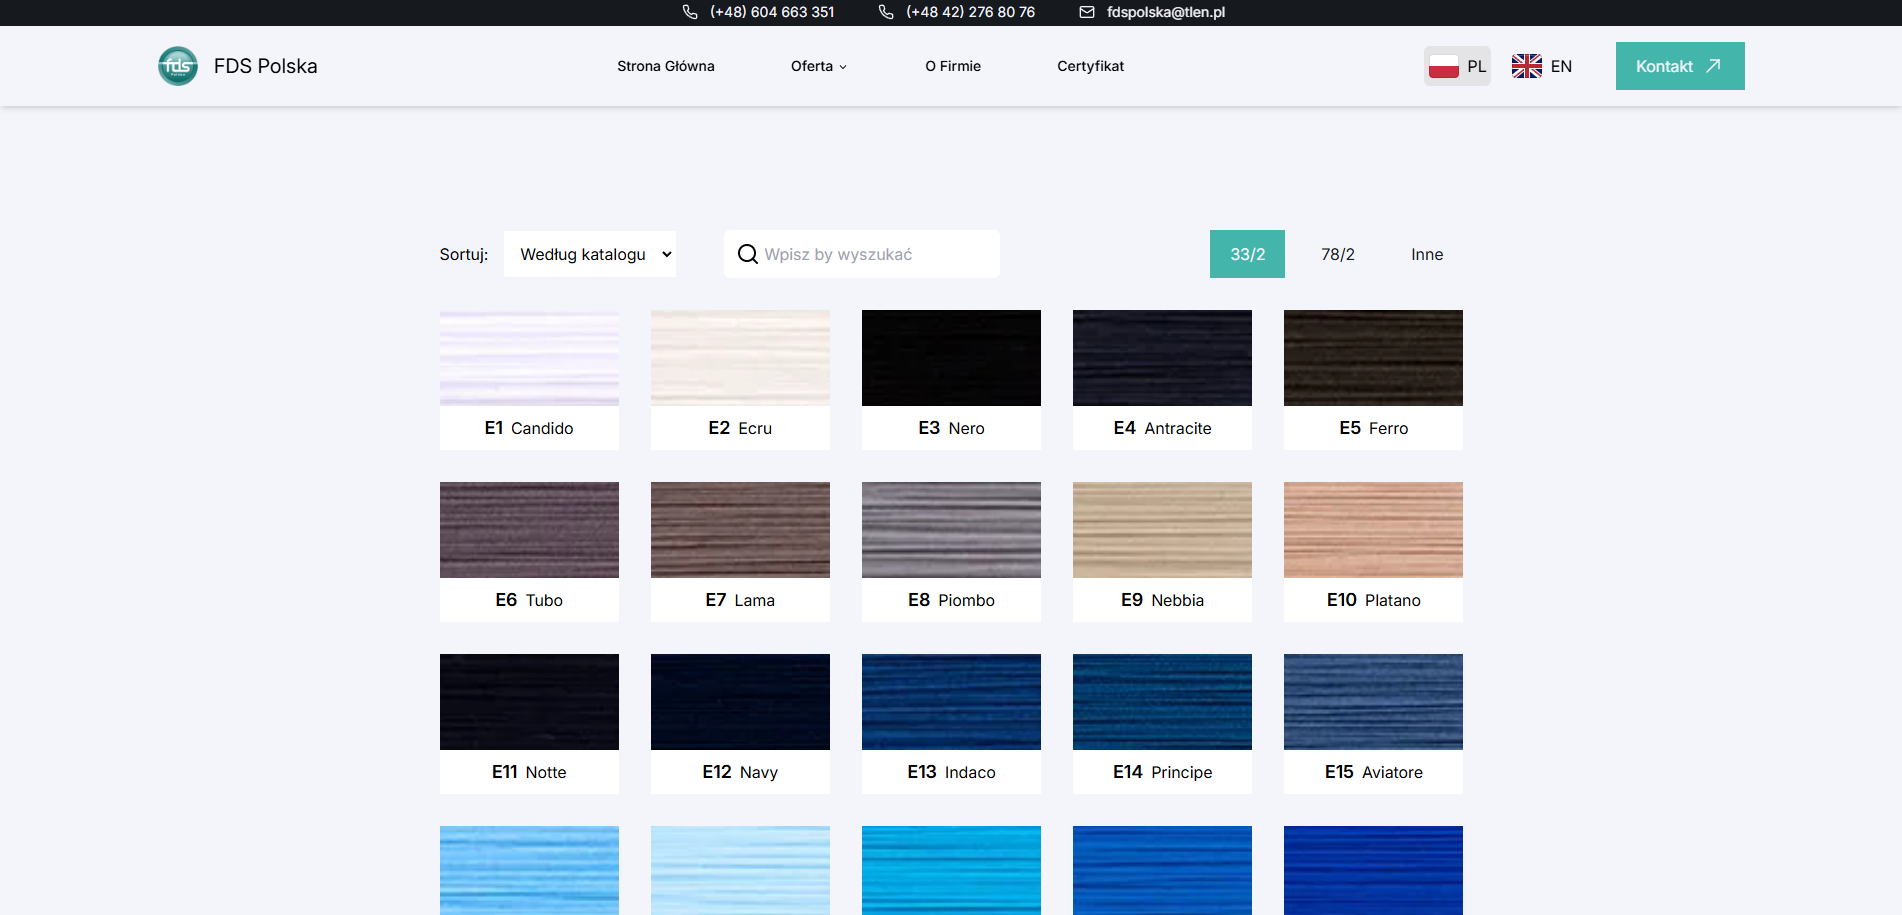Image resolution: width=1902 pixels, height=915 pixels.
Task: Click the arrow icon on Kontakt button
Action: coord(1713,66)
